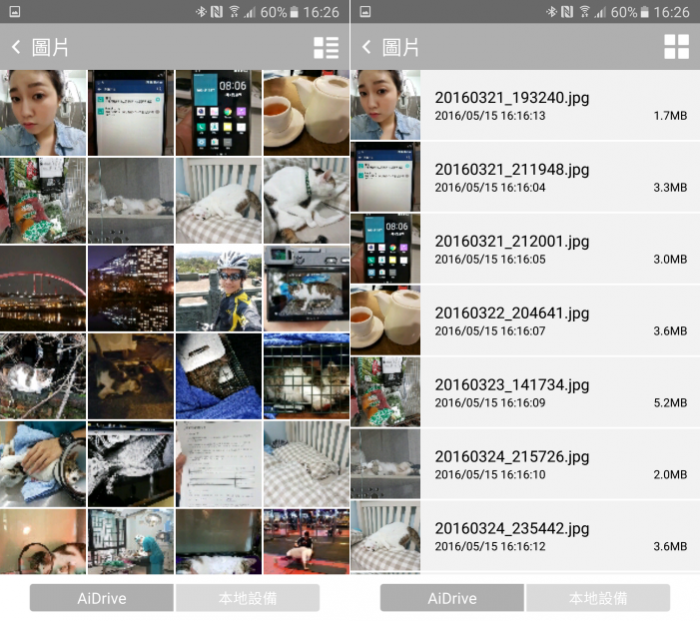This screenshot has width=700, height=621.
Task: Open the paper document photo in grid
Action: pos(219,464)
